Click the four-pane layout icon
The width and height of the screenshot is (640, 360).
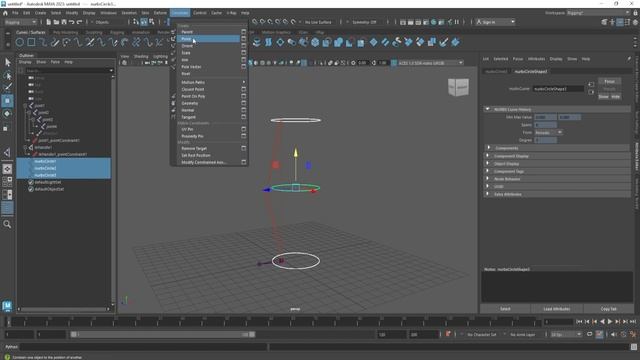(7, 181)
